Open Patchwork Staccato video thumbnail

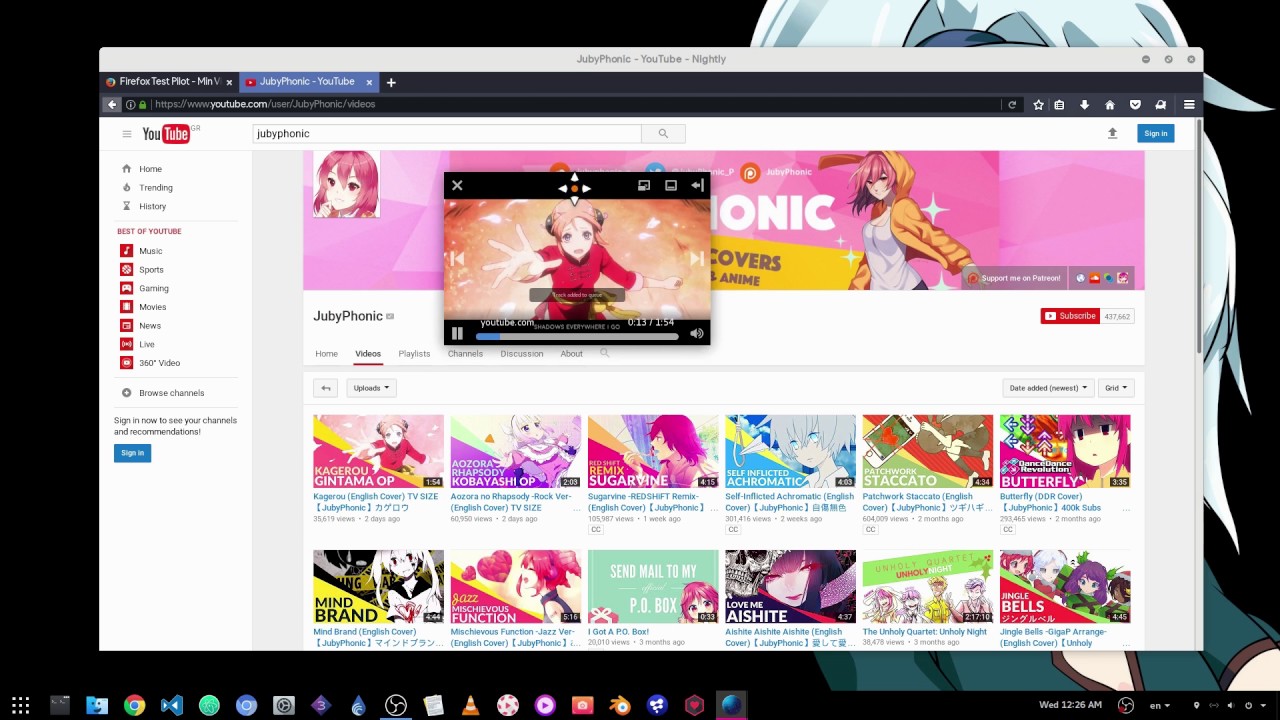click(927, 451)
